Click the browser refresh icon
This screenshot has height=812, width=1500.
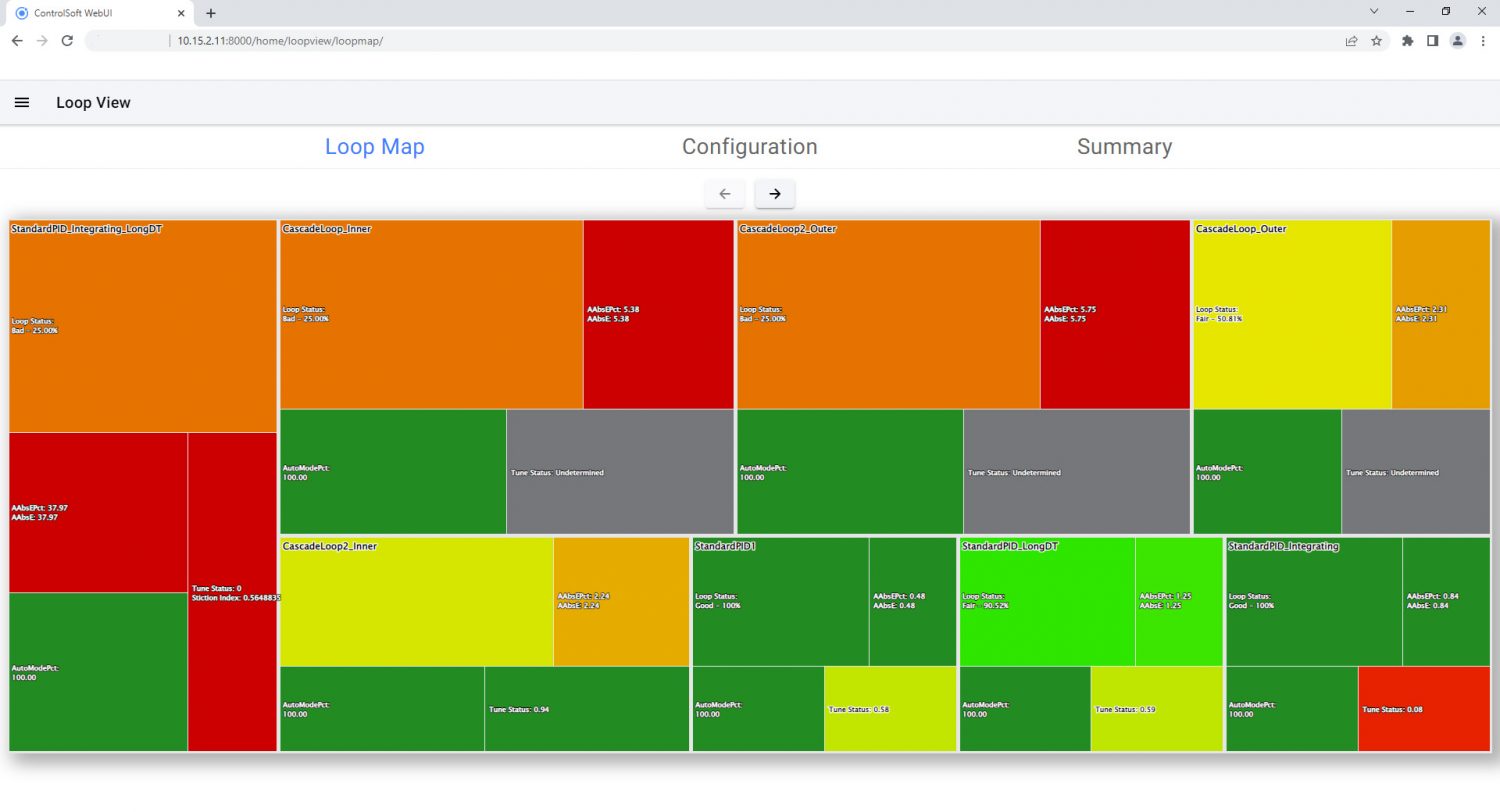[67, 41]
